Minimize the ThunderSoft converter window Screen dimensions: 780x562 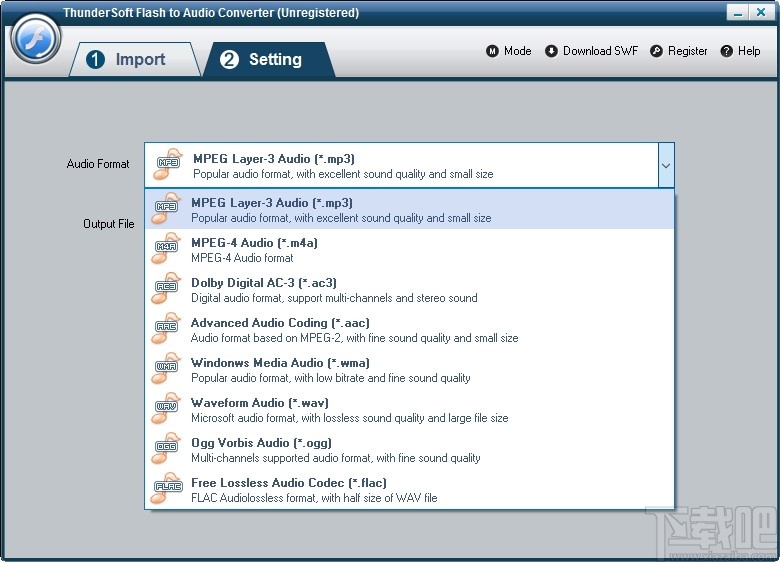click(738, 12)
